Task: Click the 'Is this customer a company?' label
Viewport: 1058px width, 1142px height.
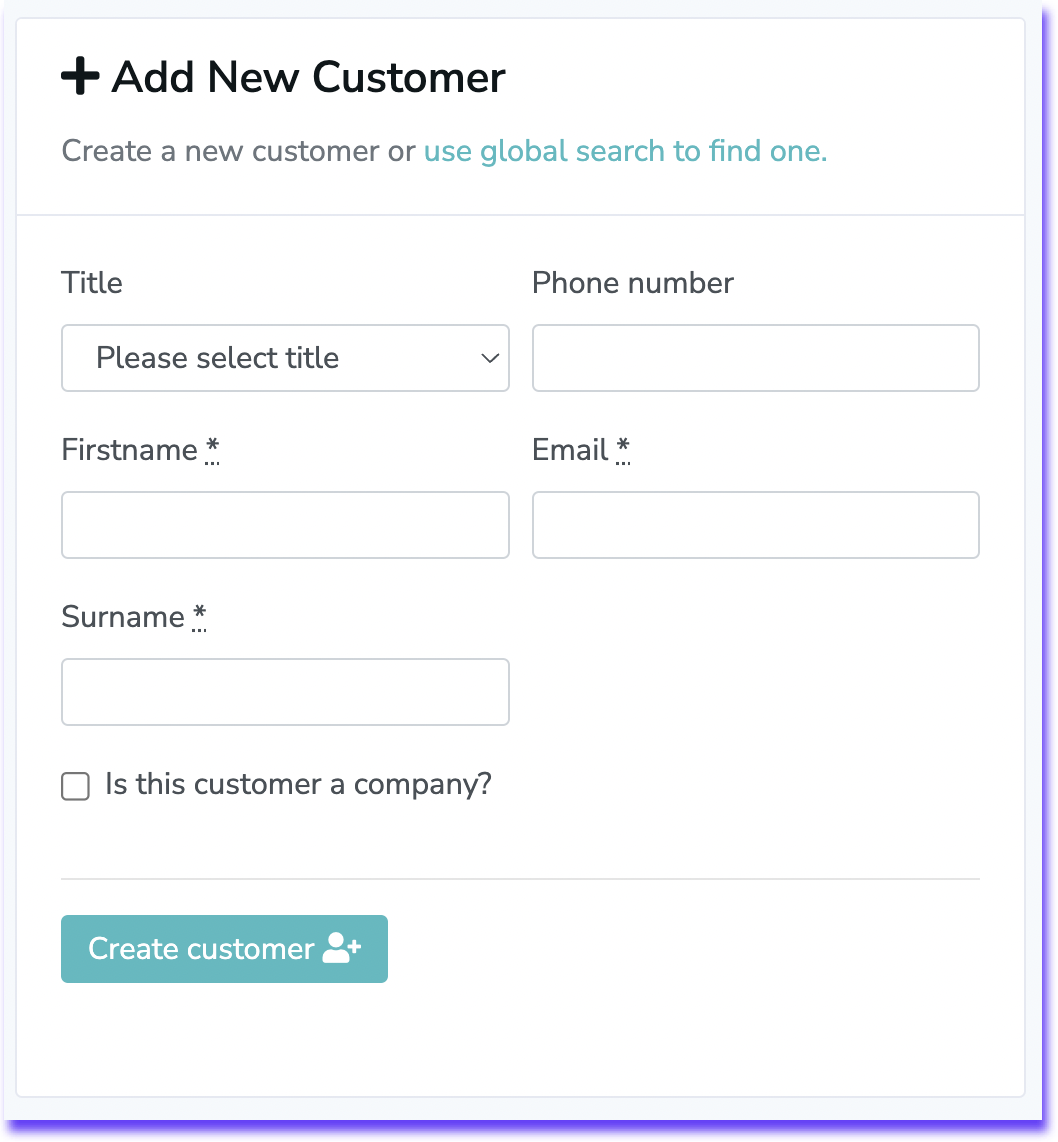Action: click(x=299, y=784)
